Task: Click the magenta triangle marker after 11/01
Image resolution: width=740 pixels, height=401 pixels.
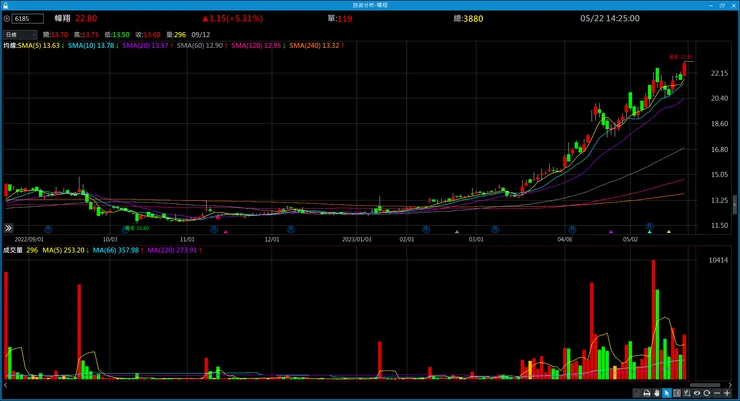Action: pyautogui.click(x=226, y=232)
